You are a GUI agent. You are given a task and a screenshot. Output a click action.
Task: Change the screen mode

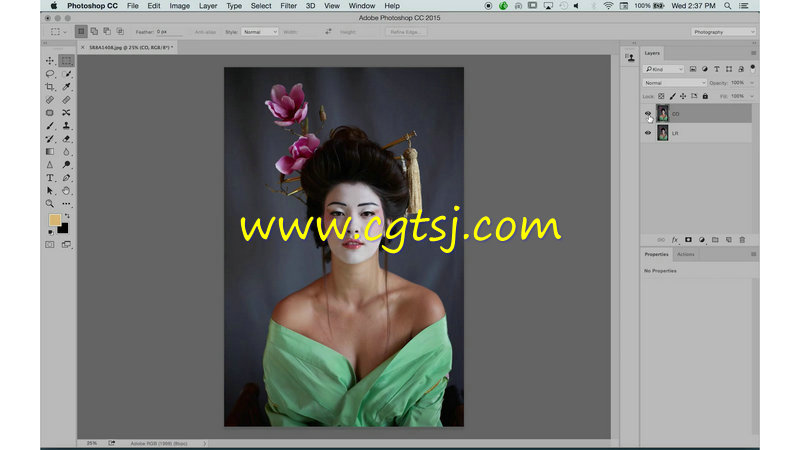66,245
